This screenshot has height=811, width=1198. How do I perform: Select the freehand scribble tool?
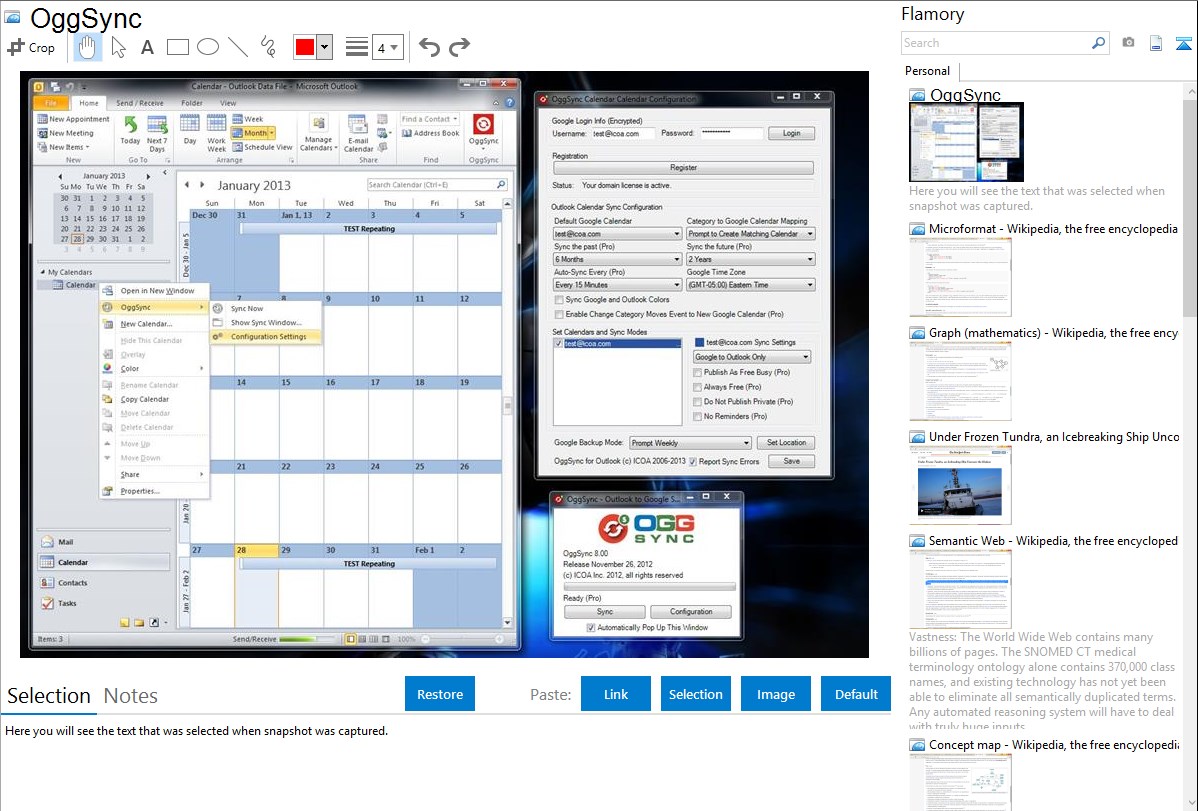[x=268, y=47]
